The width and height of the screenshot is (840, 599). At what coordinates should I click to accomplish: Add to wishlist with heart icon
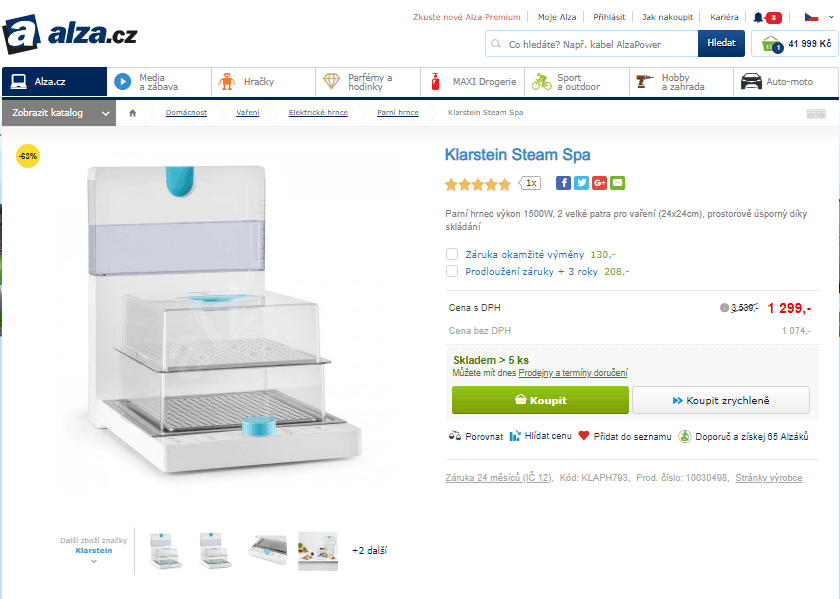coord(584,436)
